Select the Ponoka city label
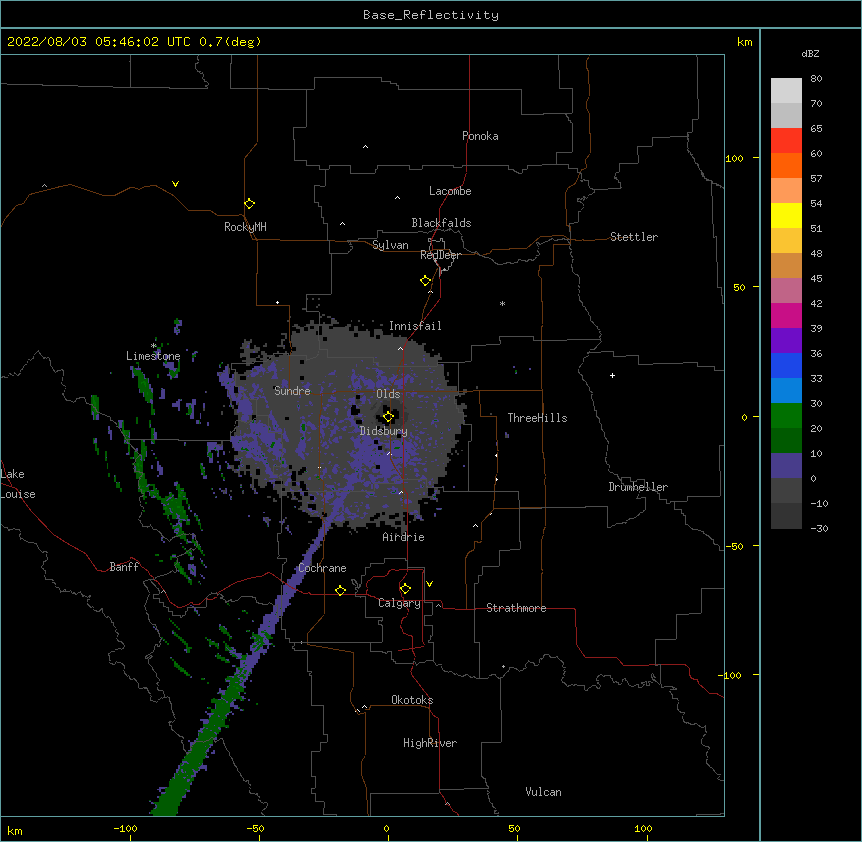862x842 pixels. point(480,136)
